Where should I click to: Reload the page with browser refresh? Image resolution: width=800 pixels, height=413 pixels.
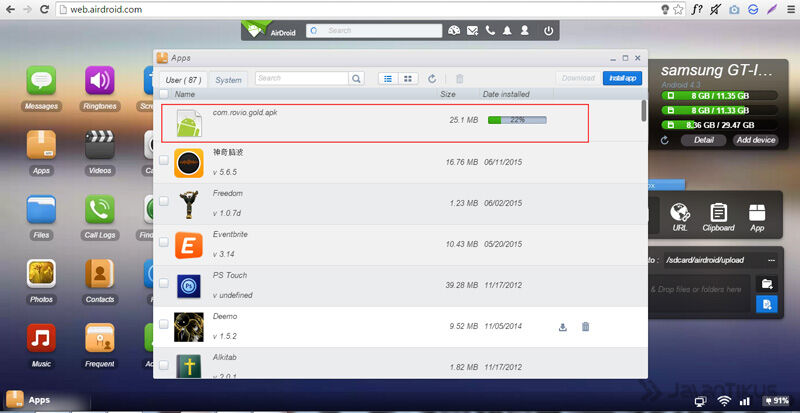[x=44, y=9]
